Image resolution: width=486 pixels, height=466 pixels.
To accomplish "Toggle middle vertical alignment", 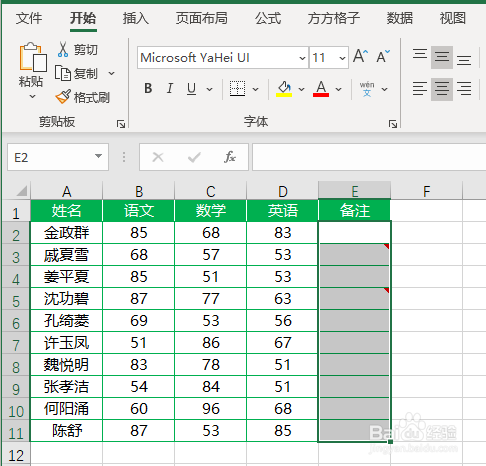I will (442, 58).
